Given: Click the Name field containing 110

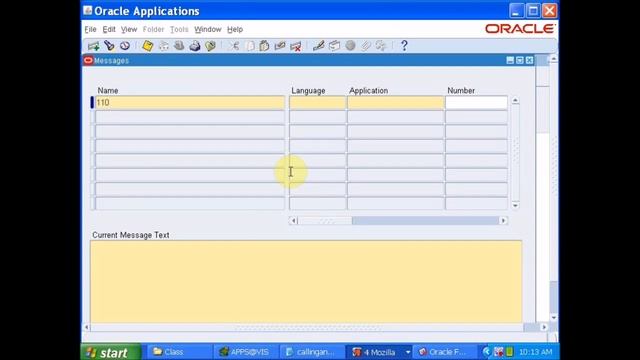Looking at the screenshot, I should pyautogui.click(x=190, y=102).
